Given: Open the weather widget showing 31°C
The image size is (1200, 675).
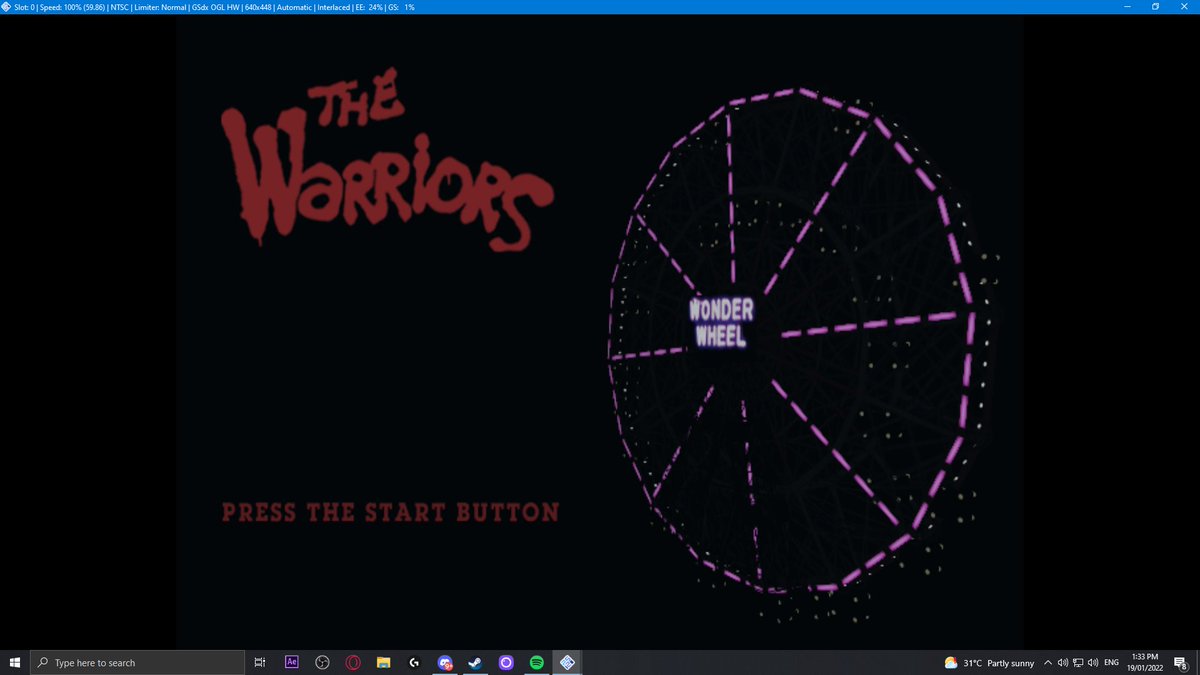Looking at the screenshot, I should [x=989, y=663].
